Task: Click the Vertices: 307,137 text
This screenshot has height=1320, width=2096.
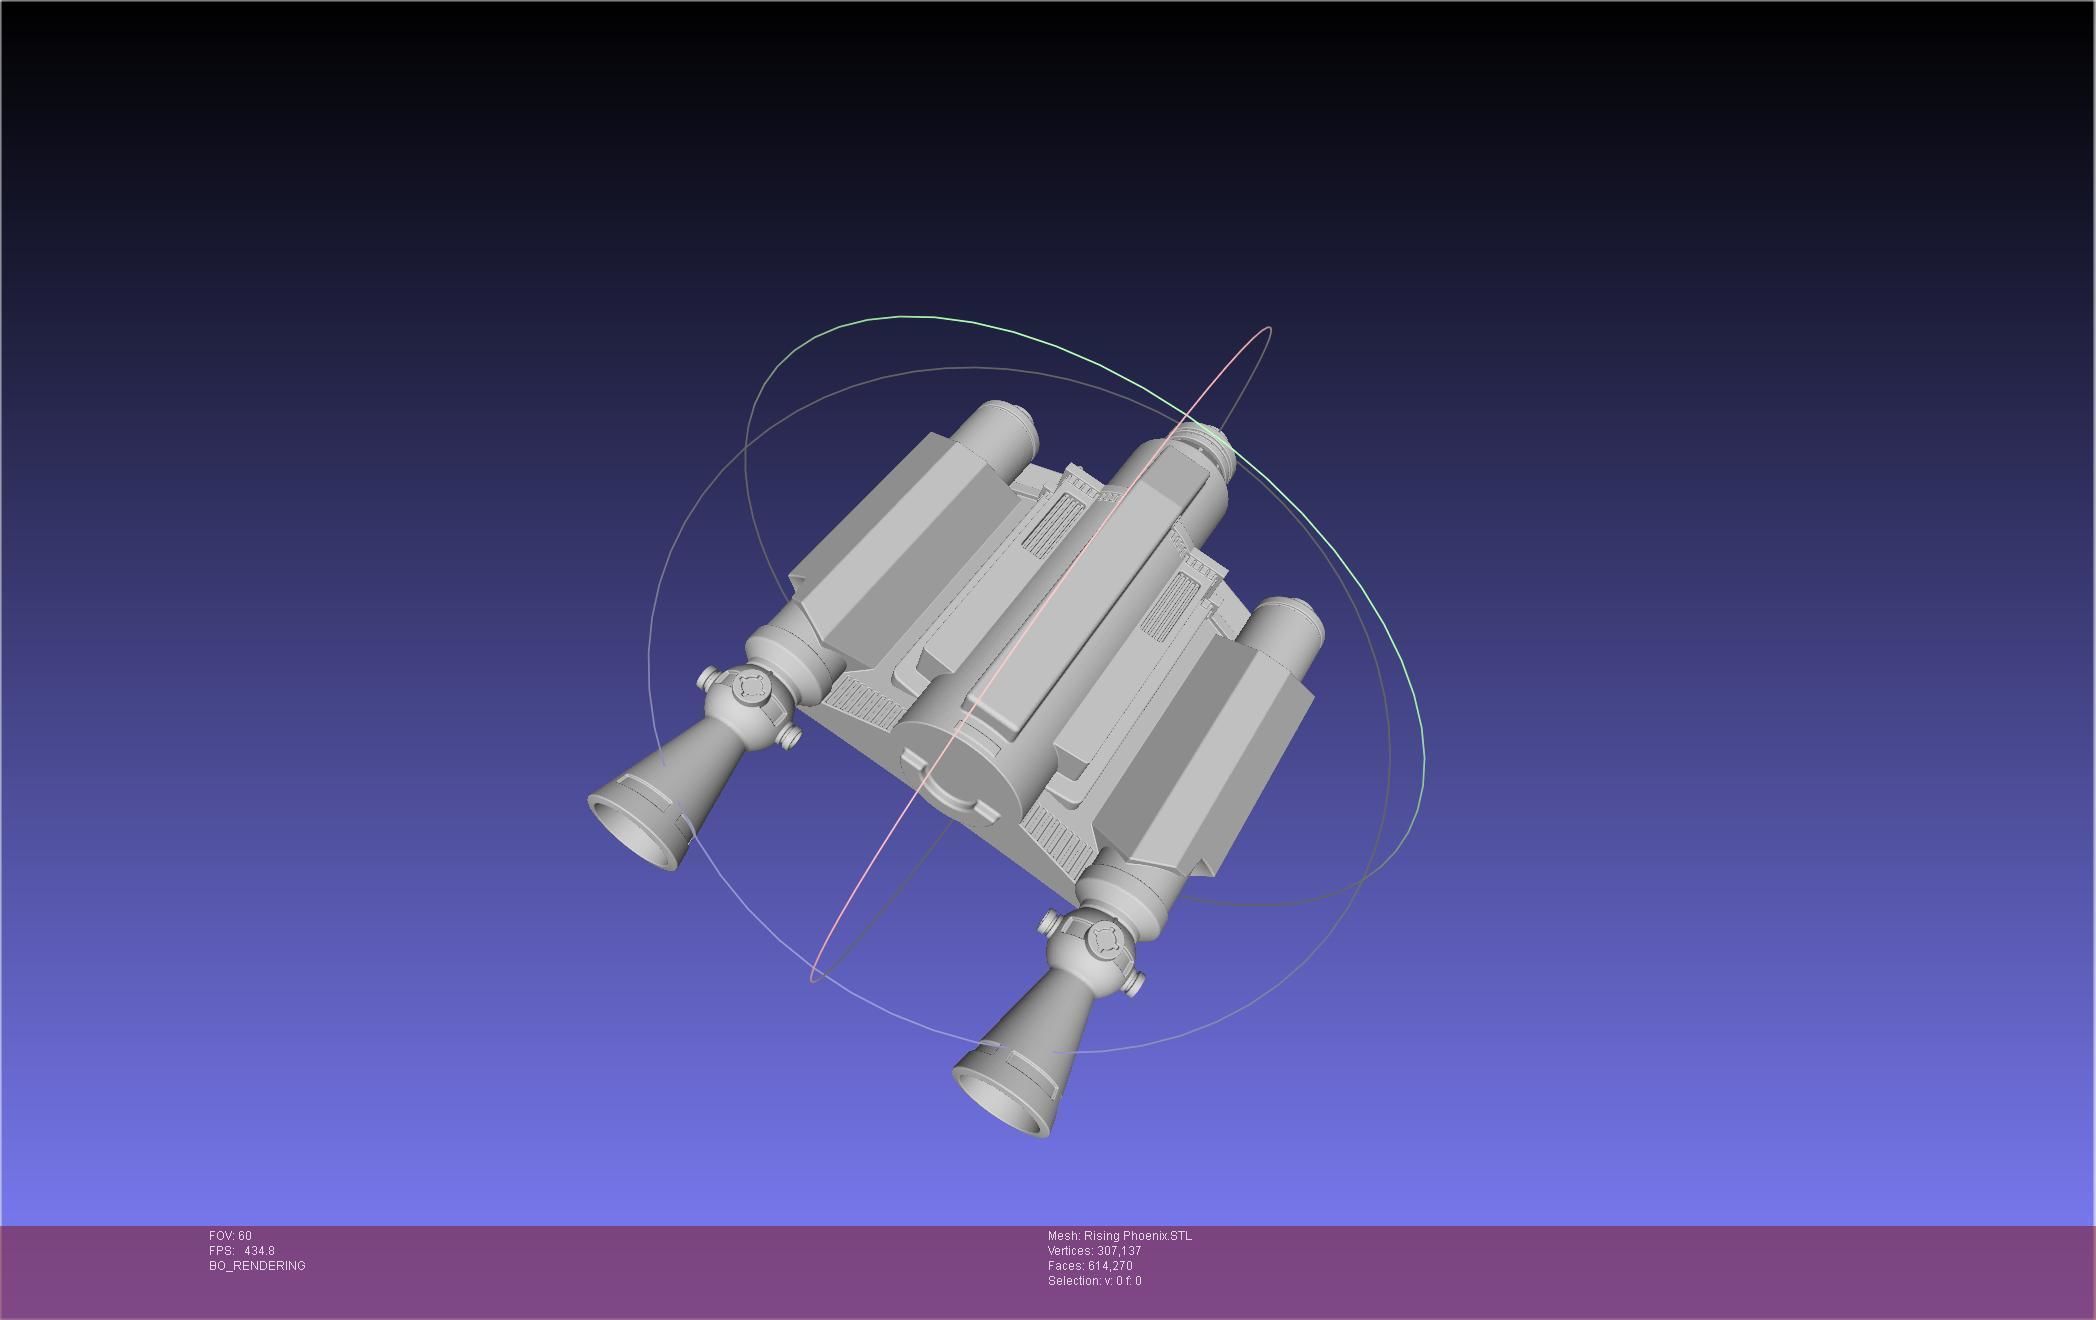Action: (x=1094, y=1251)
